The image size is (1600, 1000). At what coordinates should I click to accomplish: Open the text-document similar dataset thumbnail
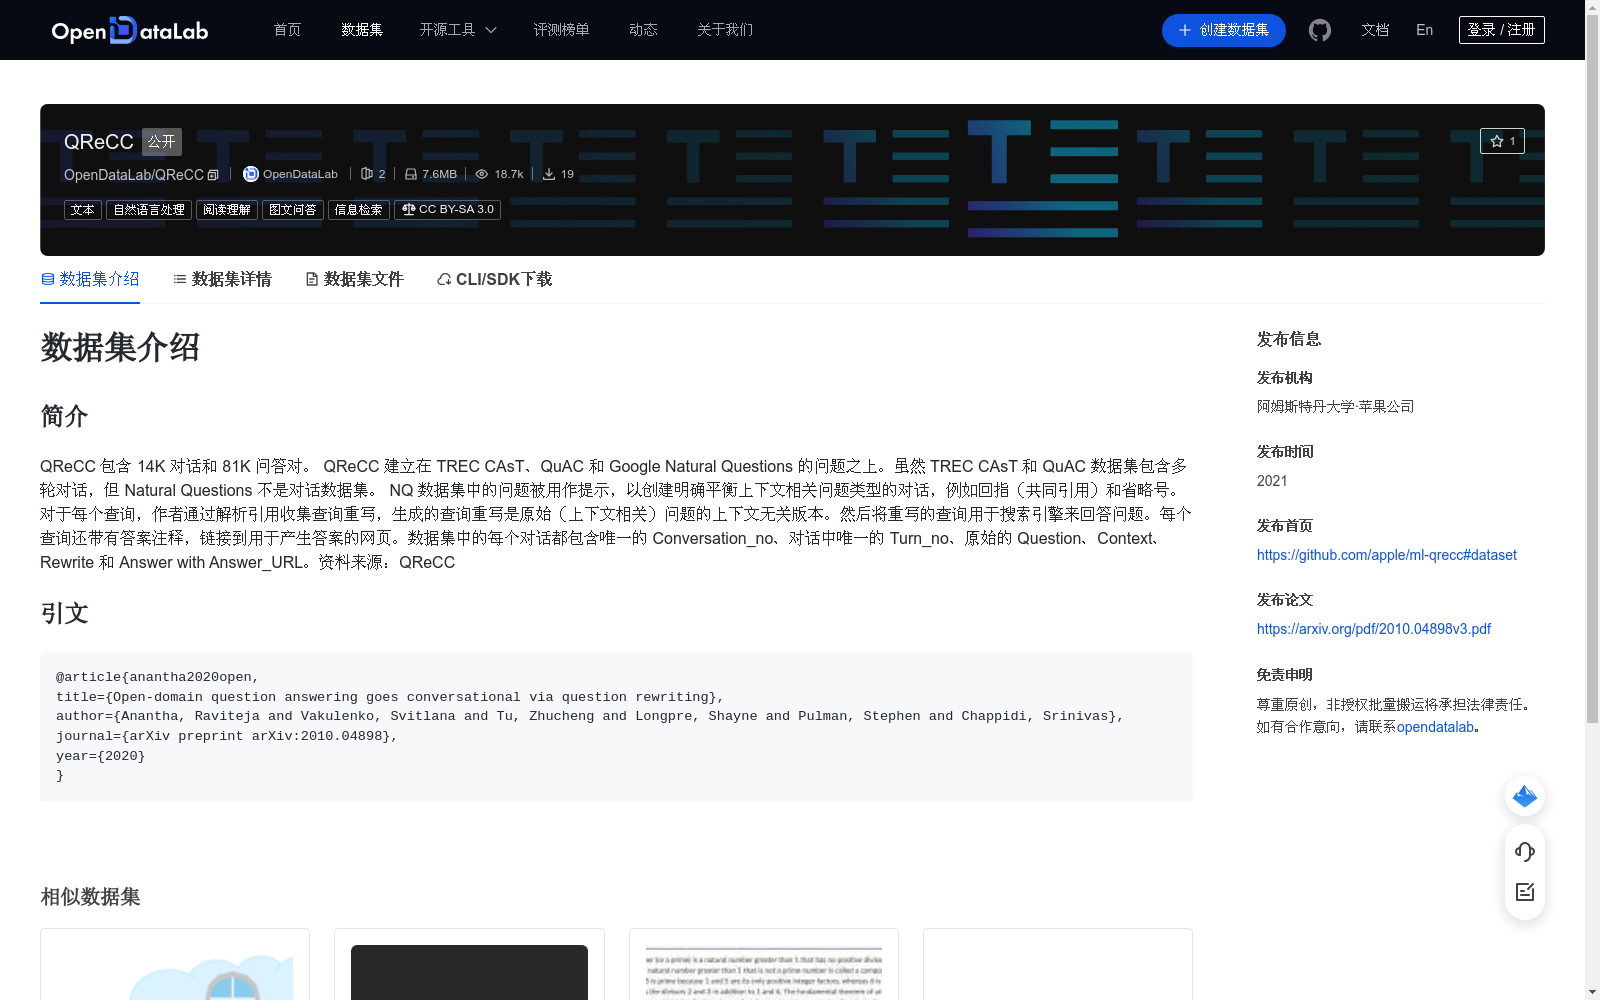(764, 972)
